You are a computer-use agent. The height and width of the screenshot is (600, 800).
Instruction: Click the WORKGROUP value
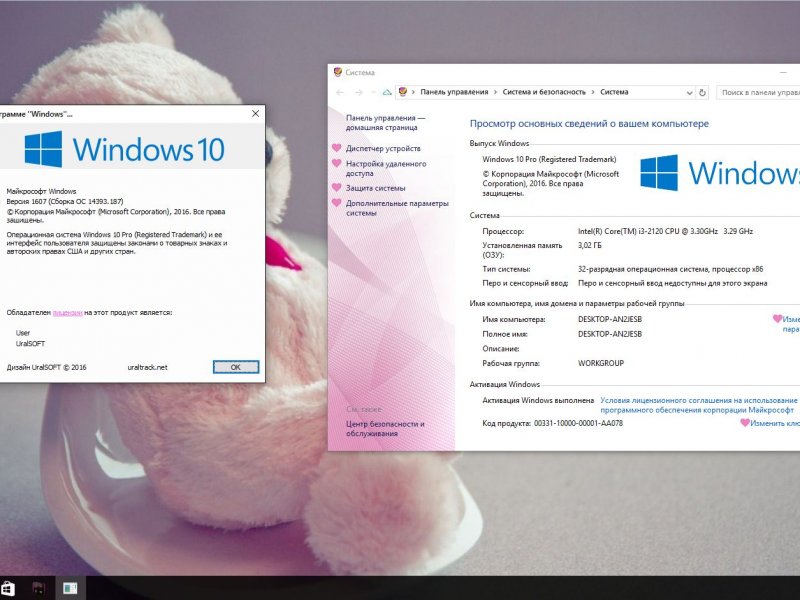pyautogui.click(x=601, y=363)
